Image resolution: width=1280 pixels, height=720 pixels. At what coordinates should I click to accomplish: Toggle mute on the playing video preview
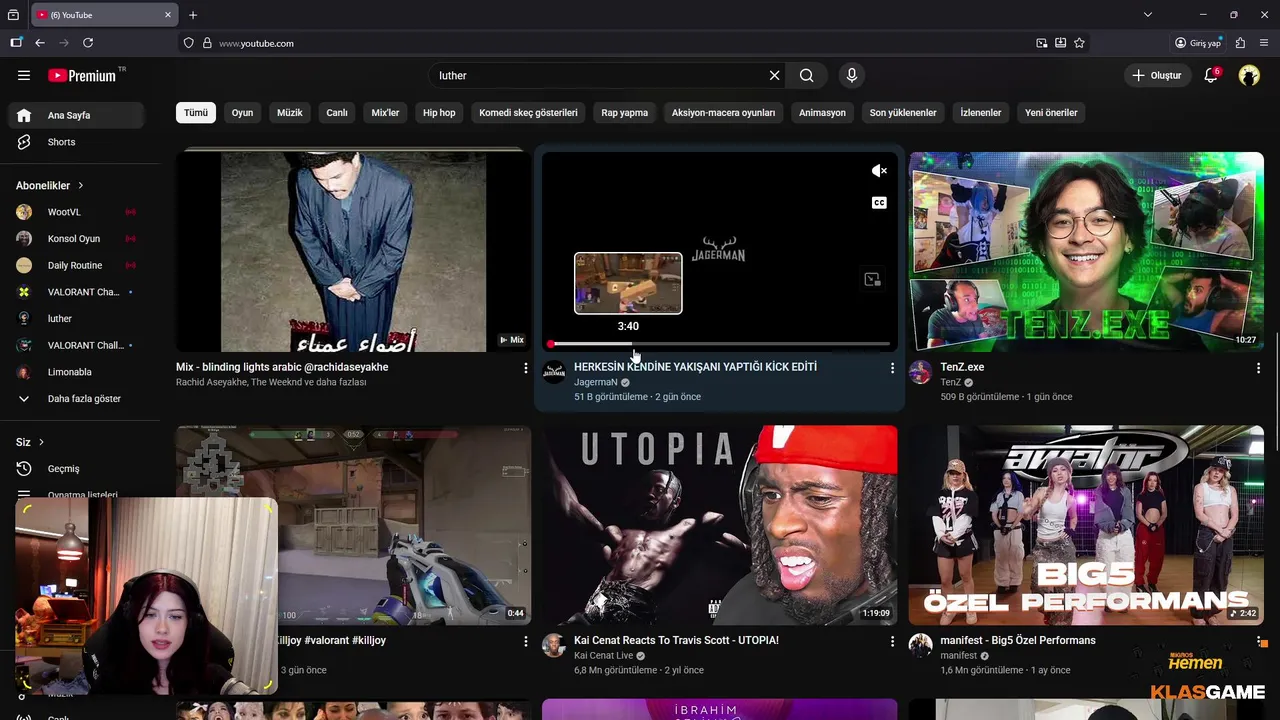[879, 171]
